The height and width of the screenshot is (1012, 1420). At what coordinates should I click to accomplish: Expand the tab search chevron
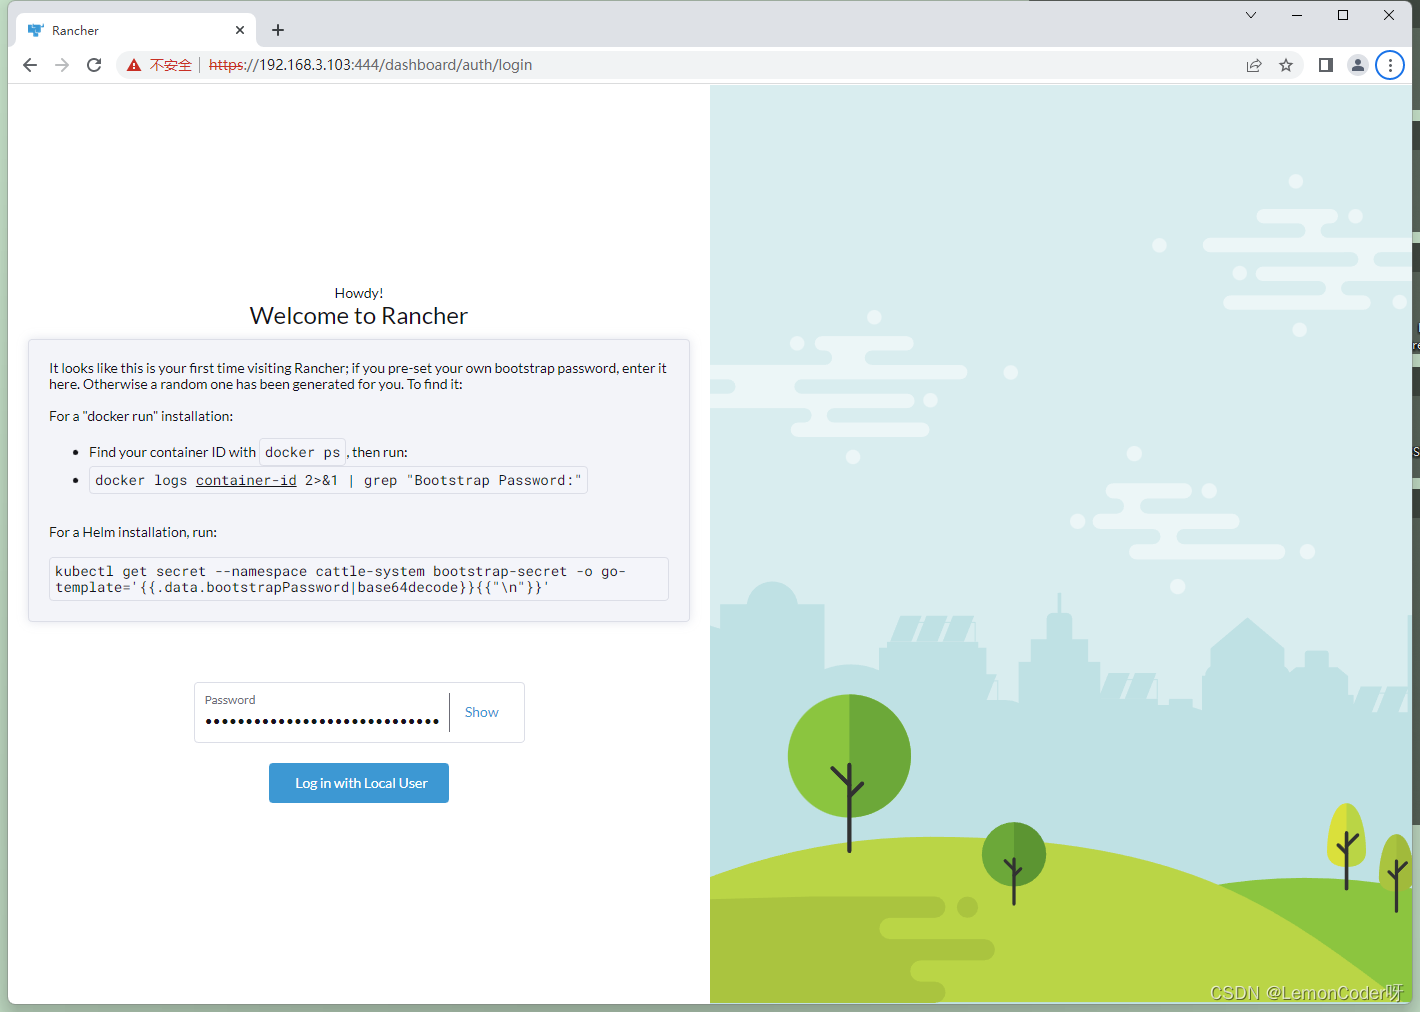click(x=1251, y=15)
